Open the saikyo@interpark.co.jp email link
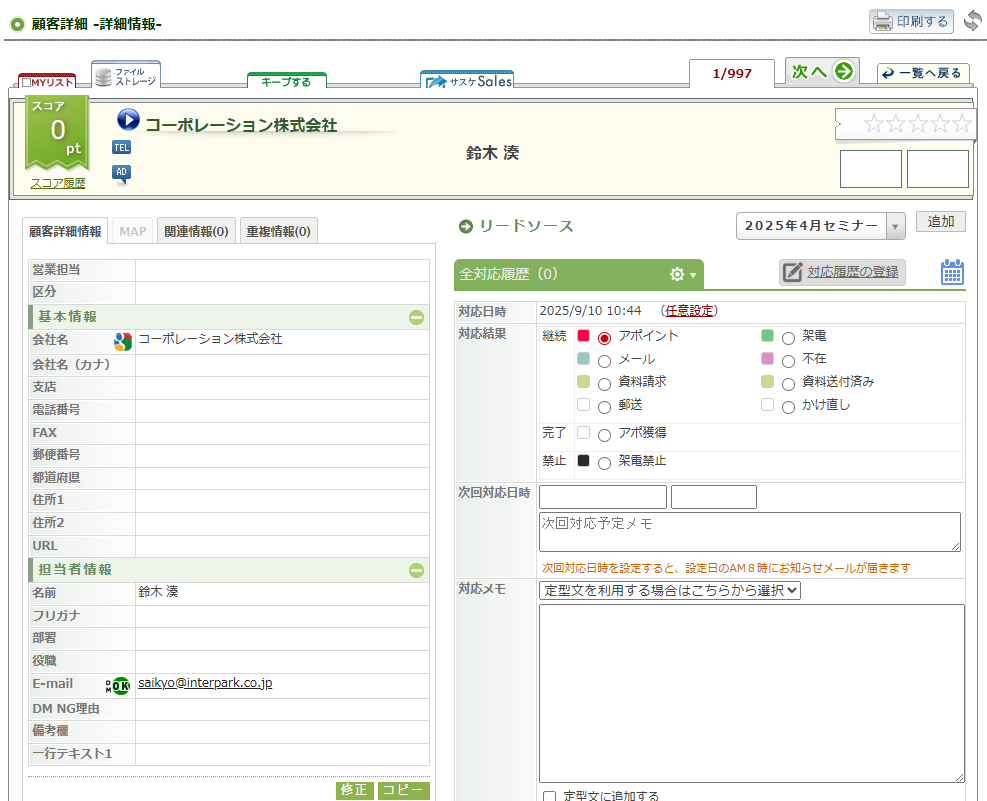Screen dimensions: 987x801 (205, 683)
